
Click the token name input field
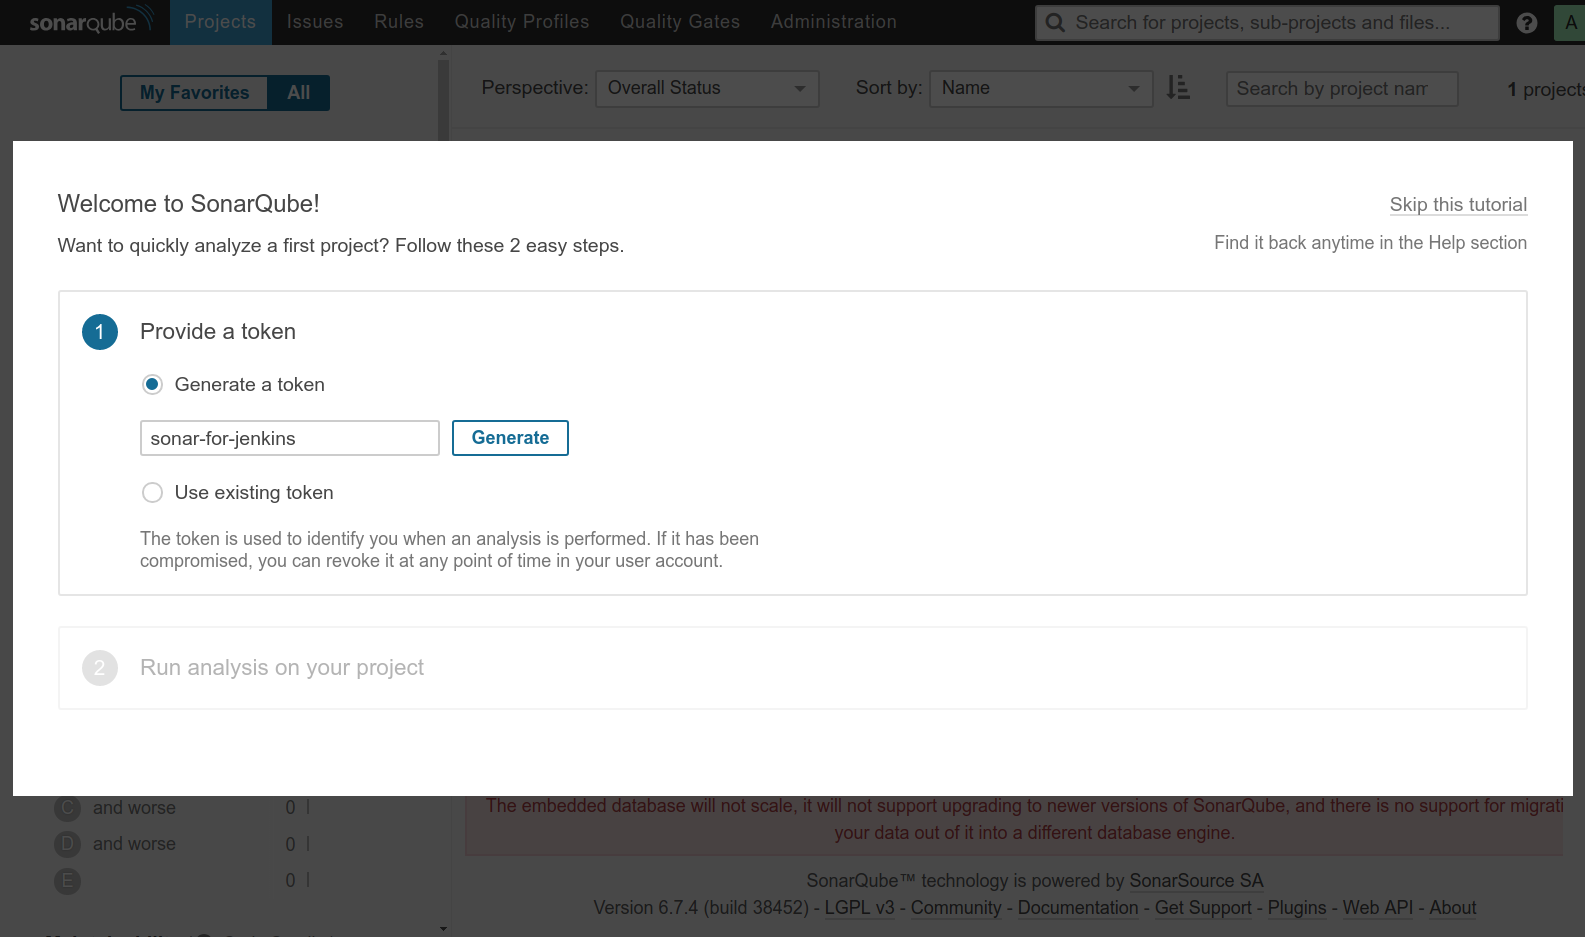click(290, 438)
